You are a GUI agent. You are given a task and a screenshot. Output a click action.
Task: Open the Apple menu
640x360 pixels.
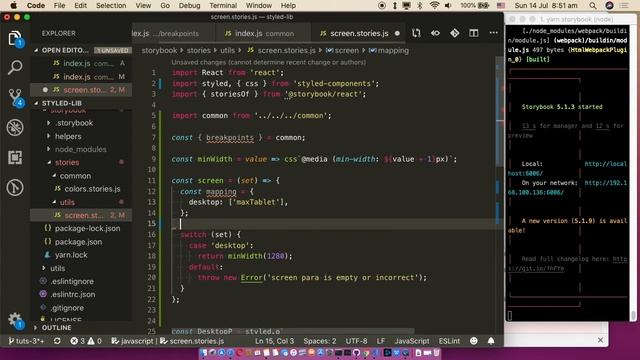(13, 5)
